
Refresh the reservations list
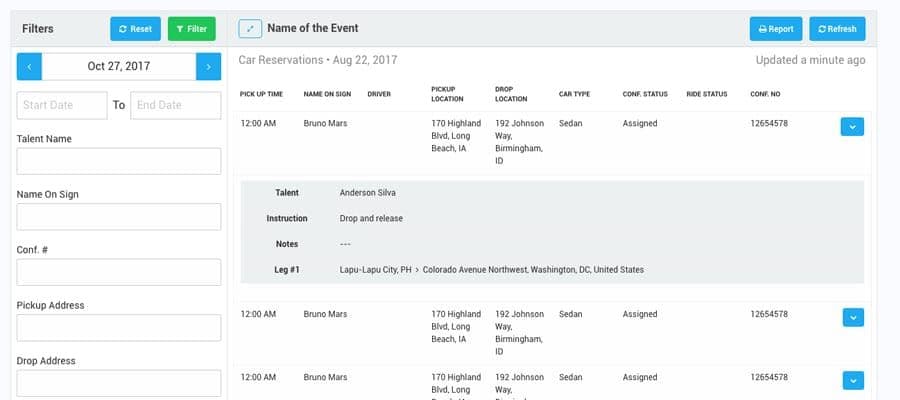[837, 29]
